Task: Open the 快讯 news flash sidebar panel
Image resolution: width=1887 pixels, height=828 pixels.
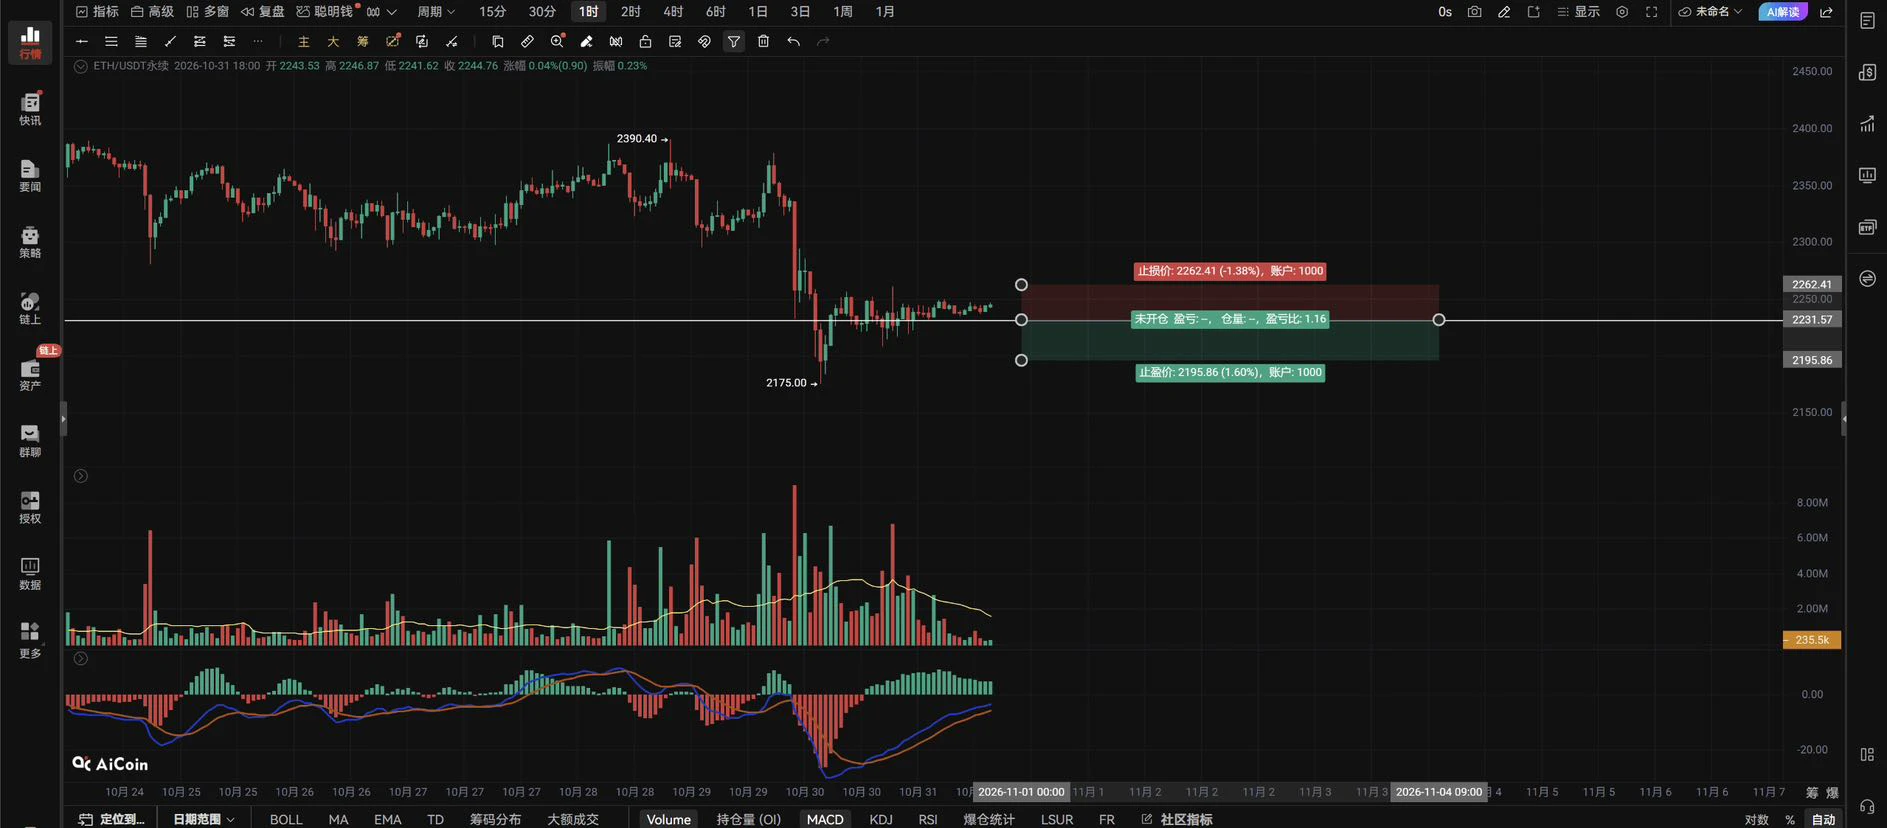Action: pyautogui.click(x=30, y=109)
